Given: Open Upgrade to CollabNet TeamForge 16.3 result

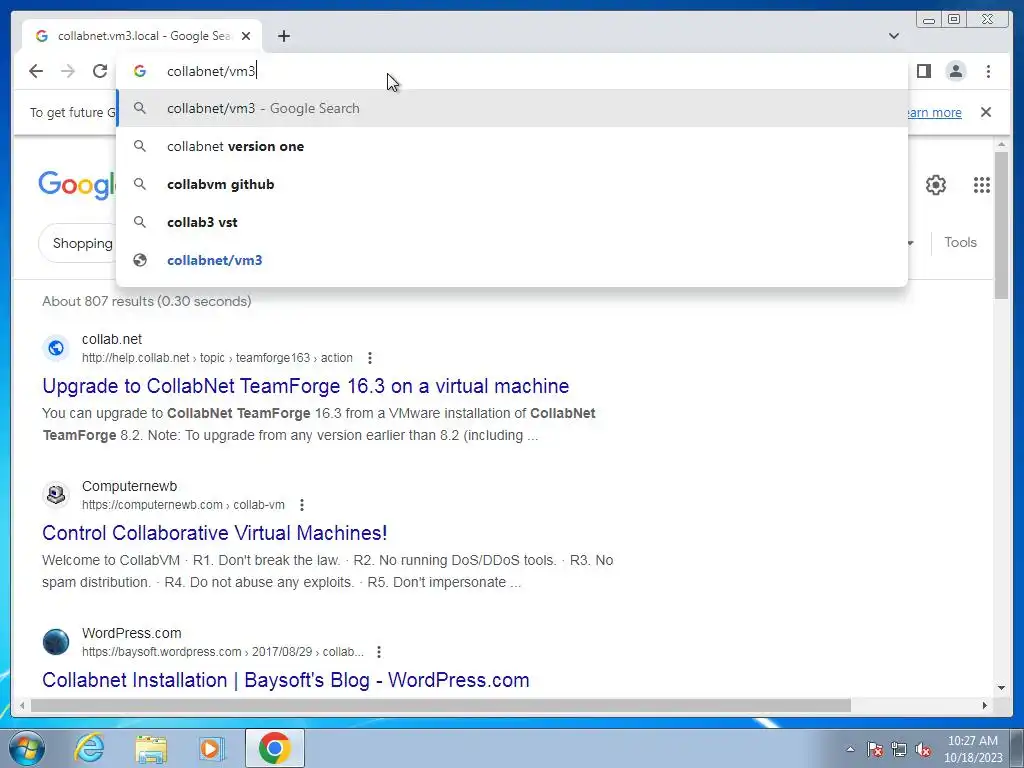Looking at the screenshot, I should pos(306,386).
